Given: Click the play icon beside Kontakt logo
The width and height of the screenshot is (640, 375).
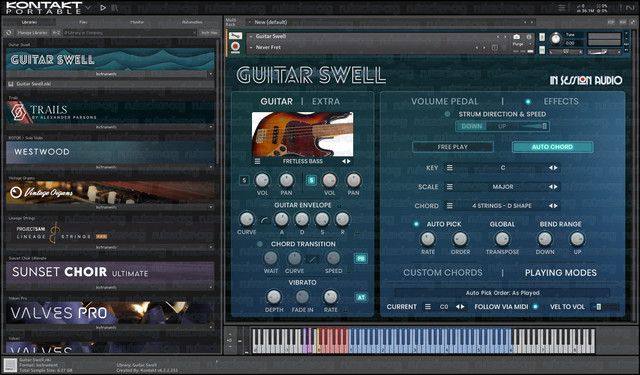Looking at the screenshot, I should click(x=103, y=7).
